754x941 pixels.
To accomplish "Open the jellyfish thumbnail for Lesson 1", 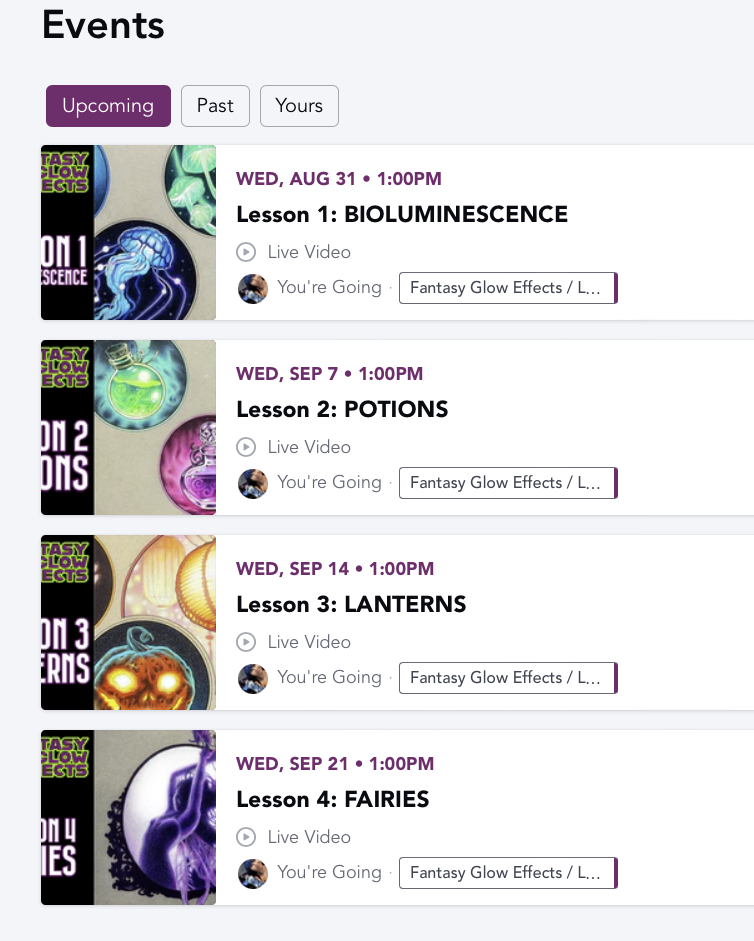I will pos(128,232).
